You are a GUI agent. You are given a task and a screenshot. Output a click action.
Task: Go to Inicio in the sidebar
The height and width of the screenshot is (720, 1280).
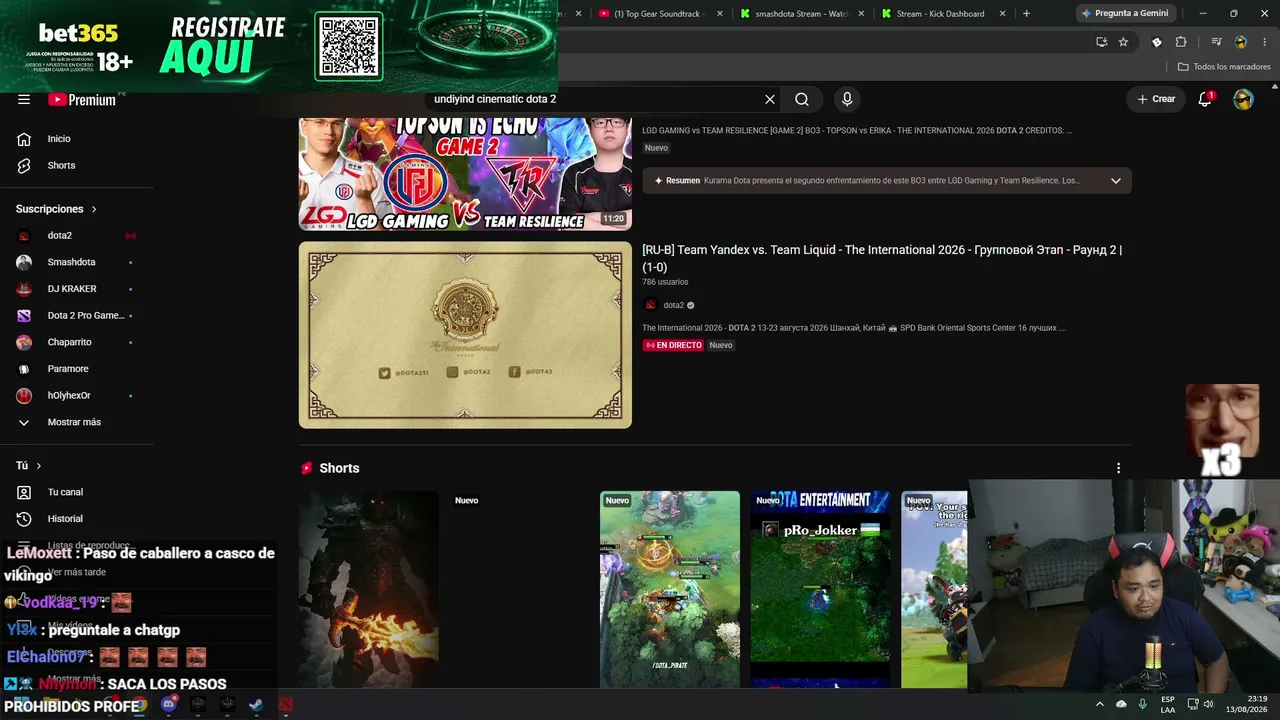coord(77,139)
